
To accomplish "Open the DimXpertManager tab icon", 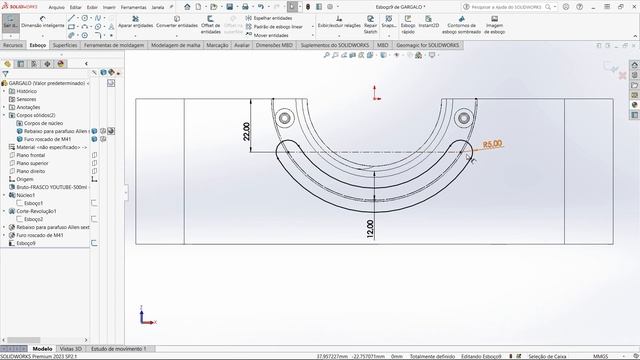I will [x=47, y=64].
